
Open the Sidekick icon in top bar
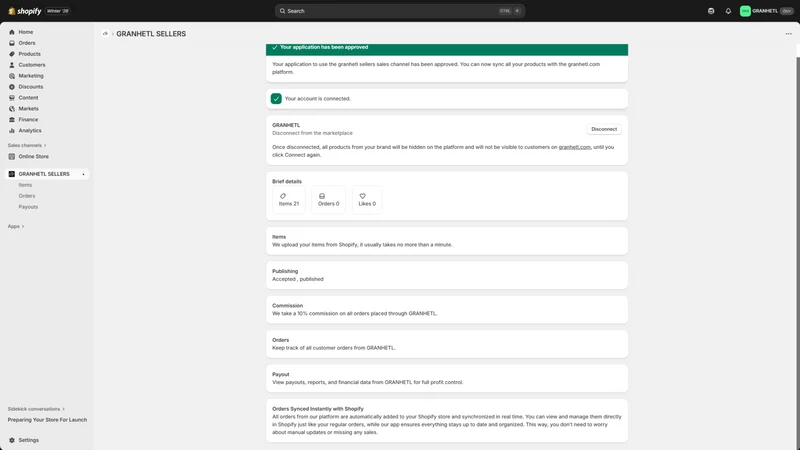coord(711,11)
